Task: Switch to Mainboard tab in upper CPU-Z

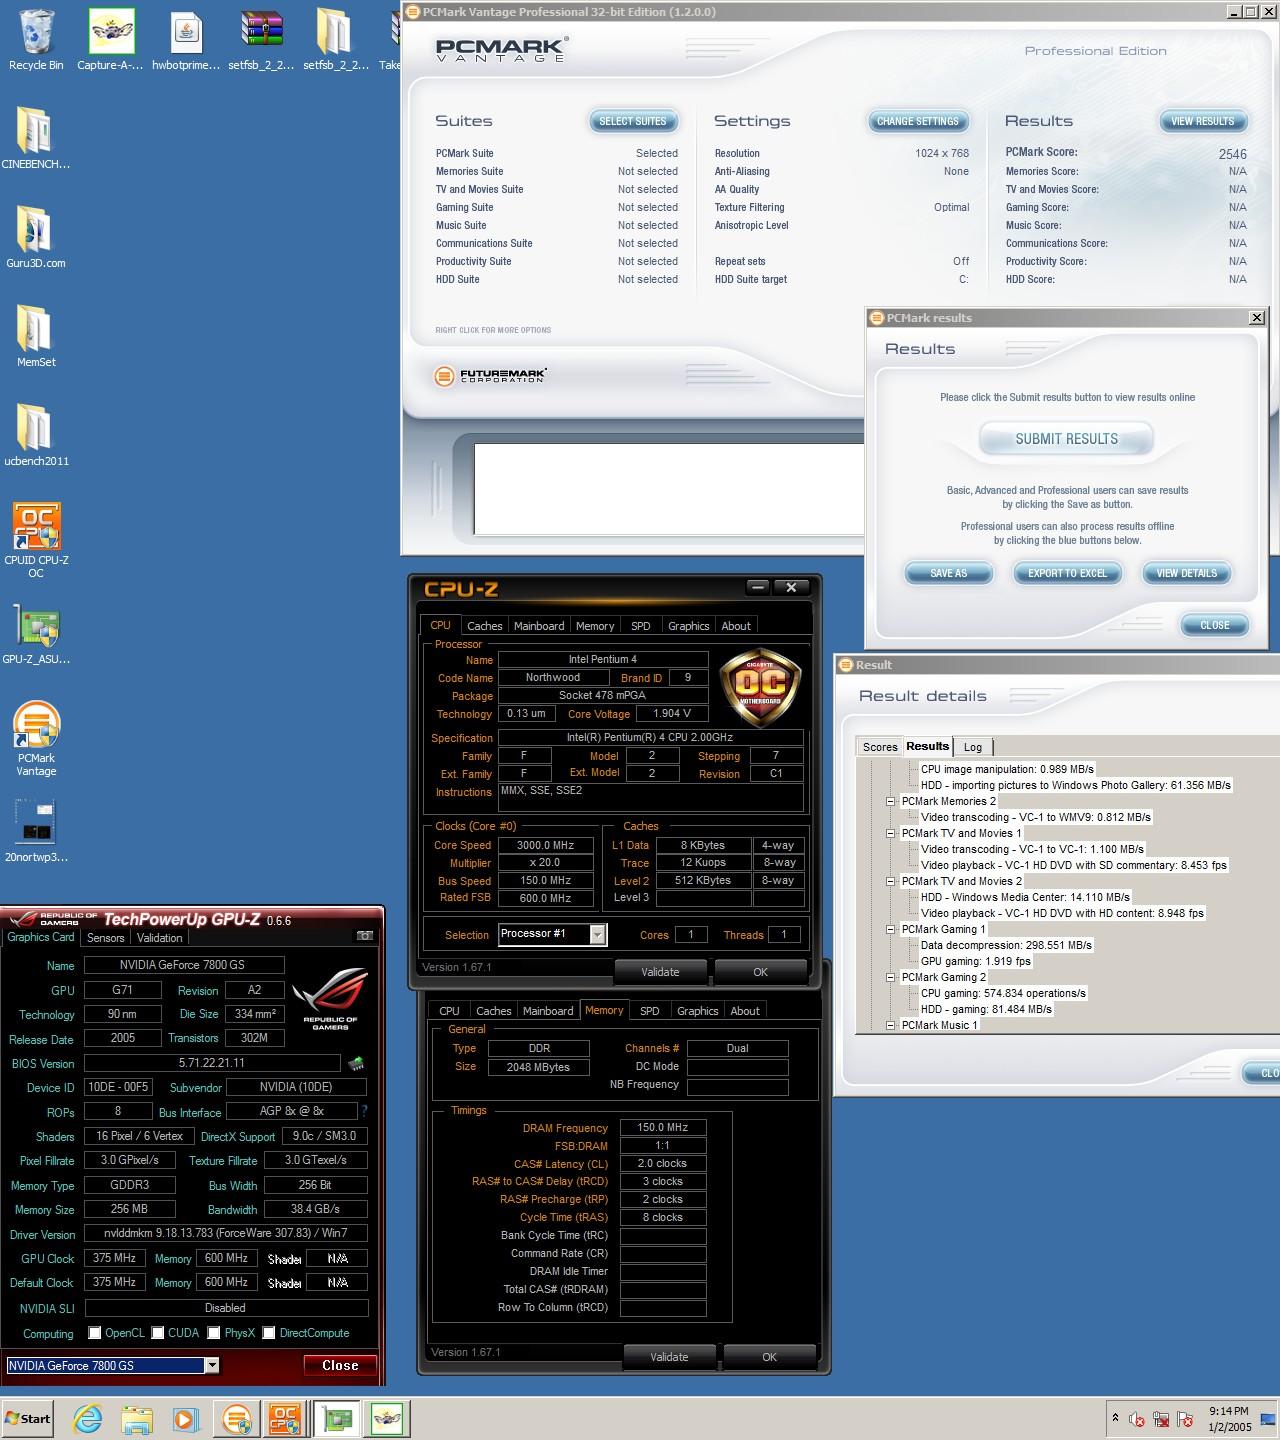Action: [x=539, y=626]
